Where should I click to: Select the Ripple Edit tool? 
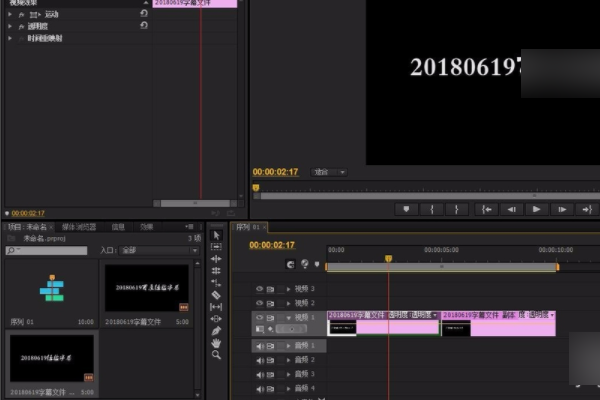coord(216,259)
